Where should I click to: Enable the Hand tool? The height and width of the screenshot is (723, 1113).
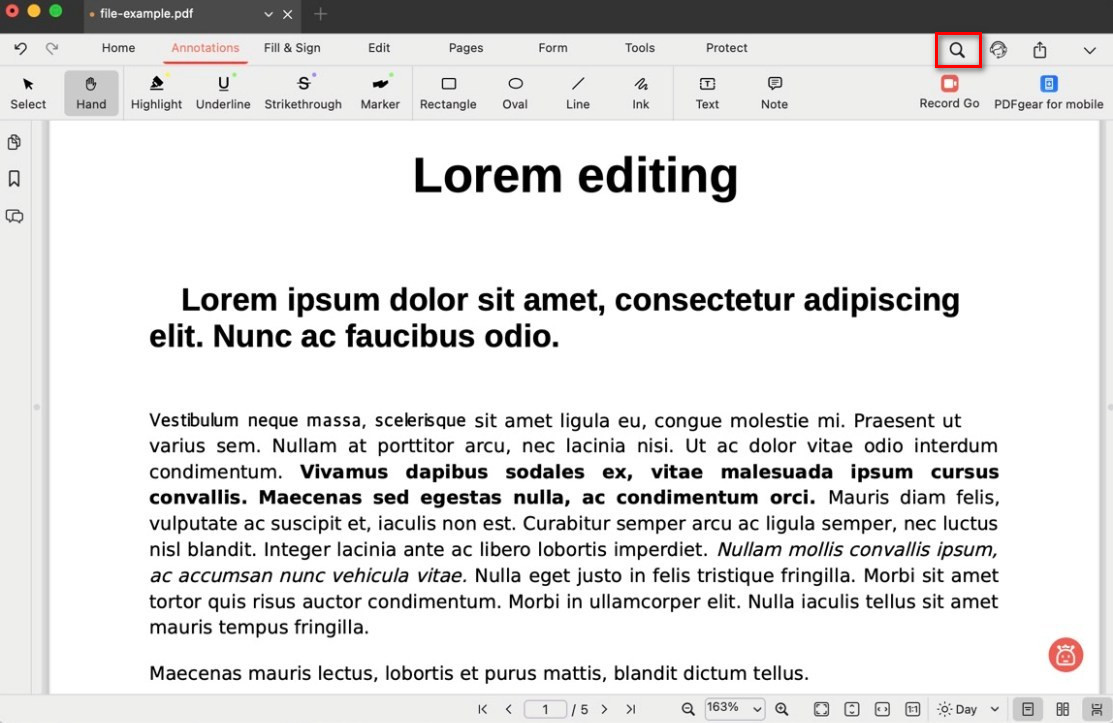click(x=91, y=92)
